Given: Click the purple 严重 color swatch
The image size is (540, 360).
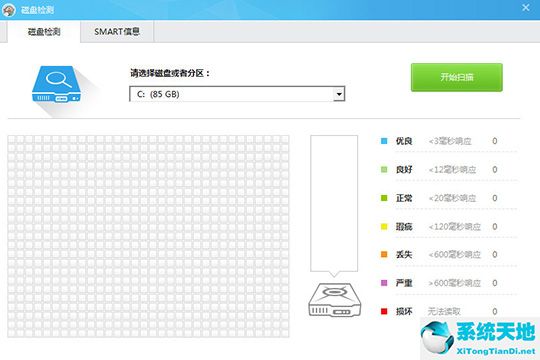Looking at the screenshot, I should coord(384,283).
